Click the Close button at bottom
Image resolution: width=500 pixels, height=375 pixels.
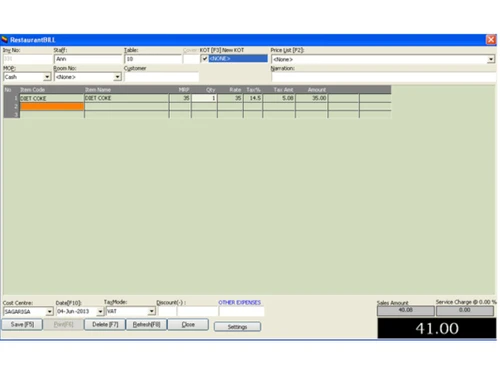(x=188, y=324)
